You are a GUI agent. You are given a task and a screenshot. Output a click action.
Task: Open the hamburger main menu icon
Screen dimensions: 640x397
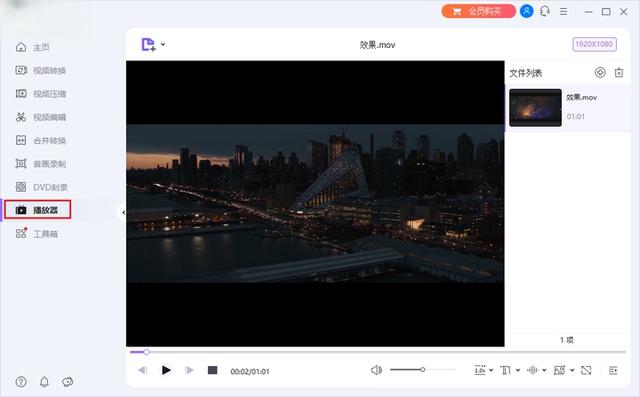pos(564,12)
